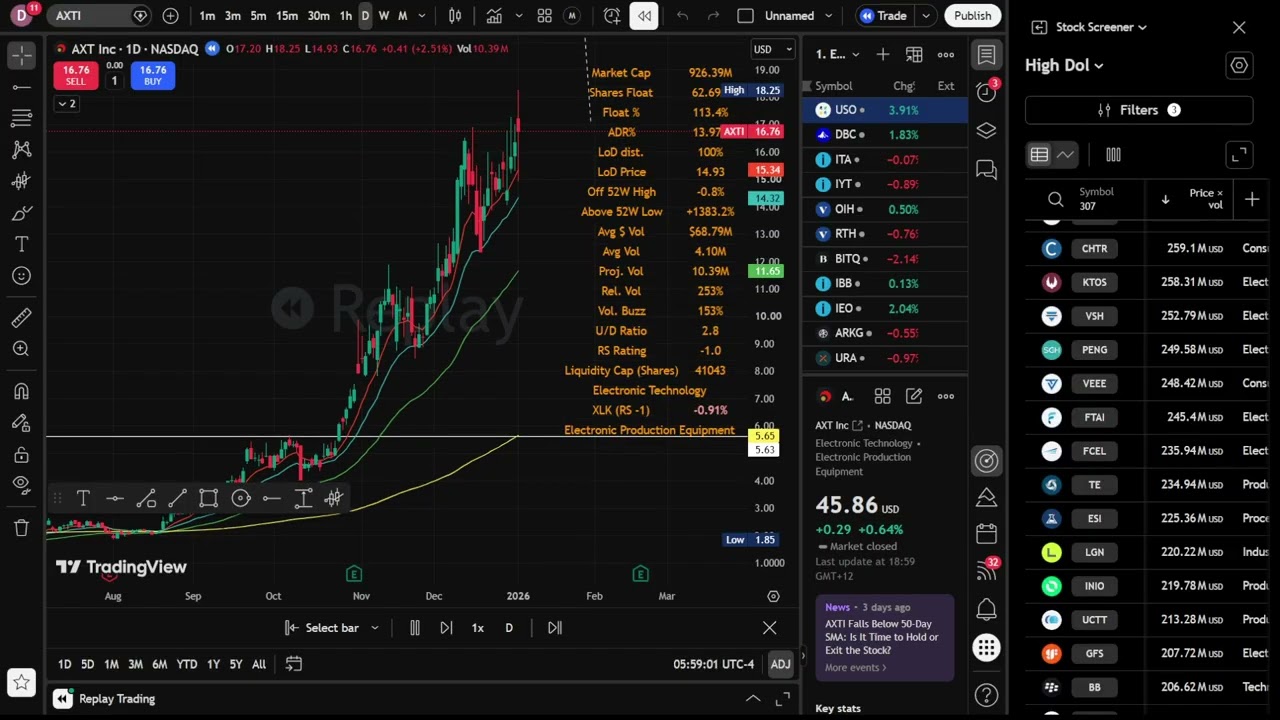The width and height of the screenshot is (1280, 720).
Task: Open the indicators button in top toolbar
Action: (x=494, y=16)
